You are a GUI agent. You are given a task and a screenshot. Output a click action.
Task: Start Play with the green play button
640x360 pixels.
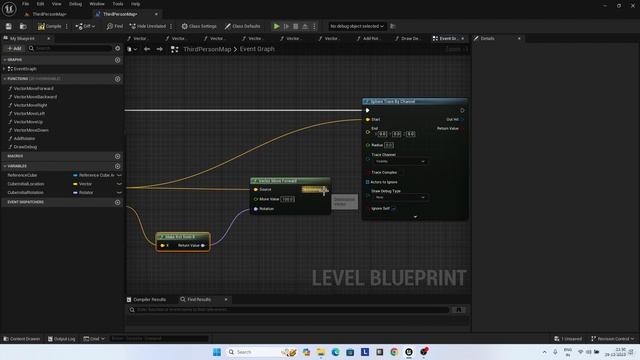tap(276, 26)
